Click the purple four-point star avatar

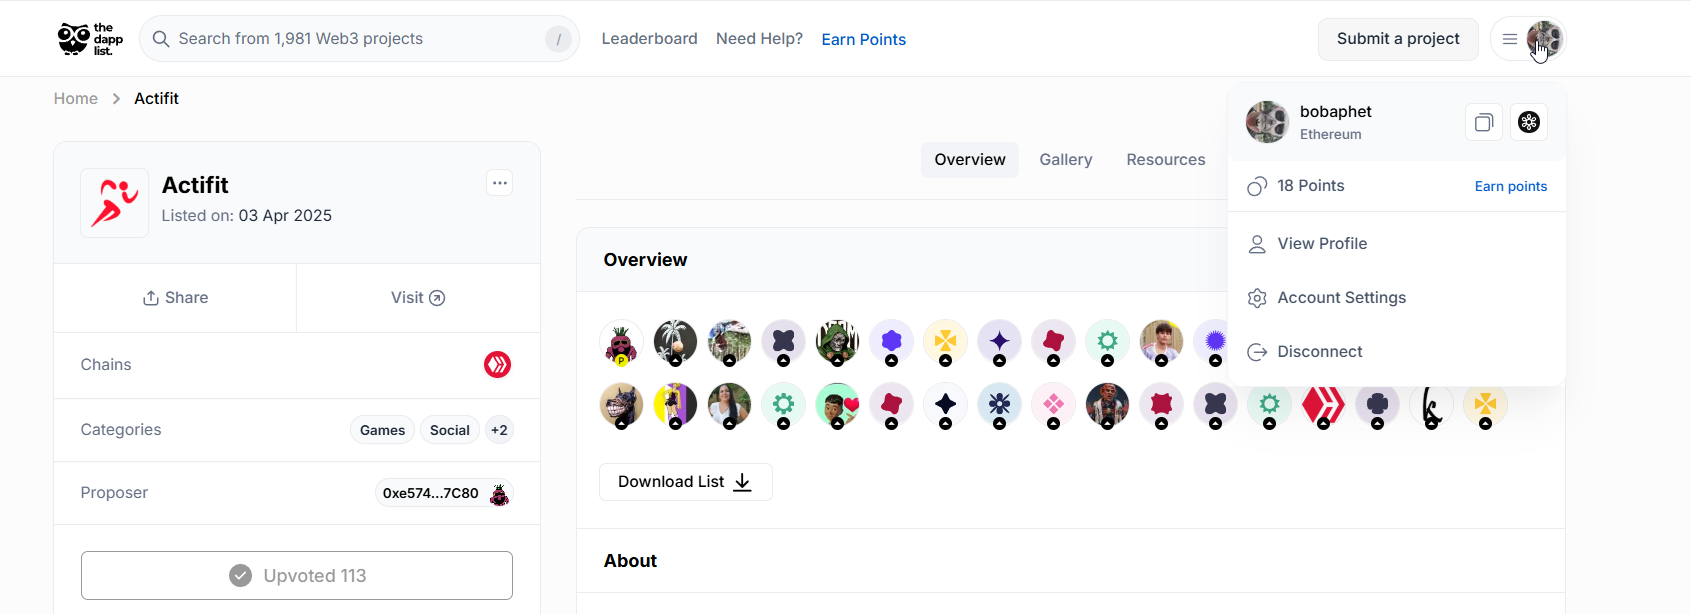(999, 342)
